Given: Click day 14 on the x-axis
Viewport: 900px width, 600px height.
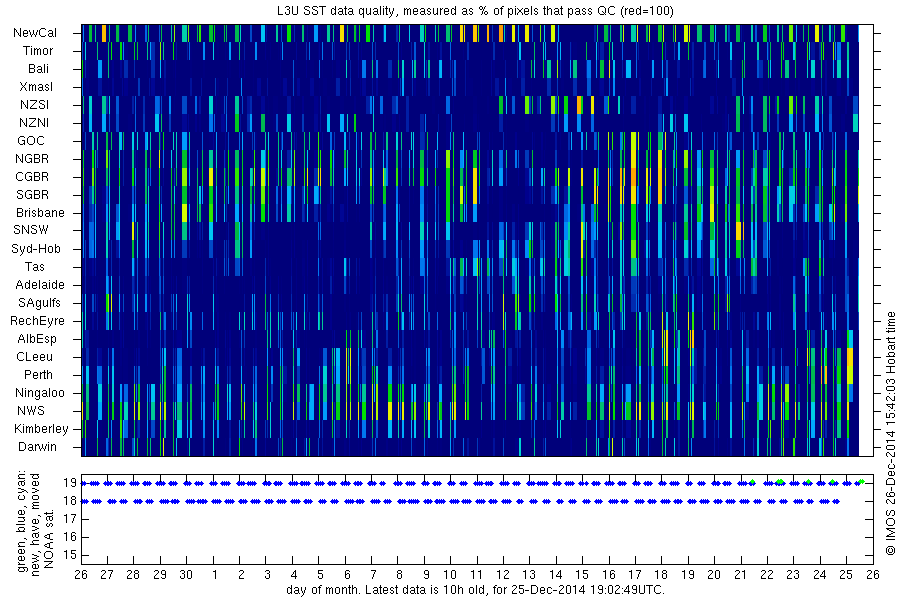Looking at the screenshot, I should (556, 575).
